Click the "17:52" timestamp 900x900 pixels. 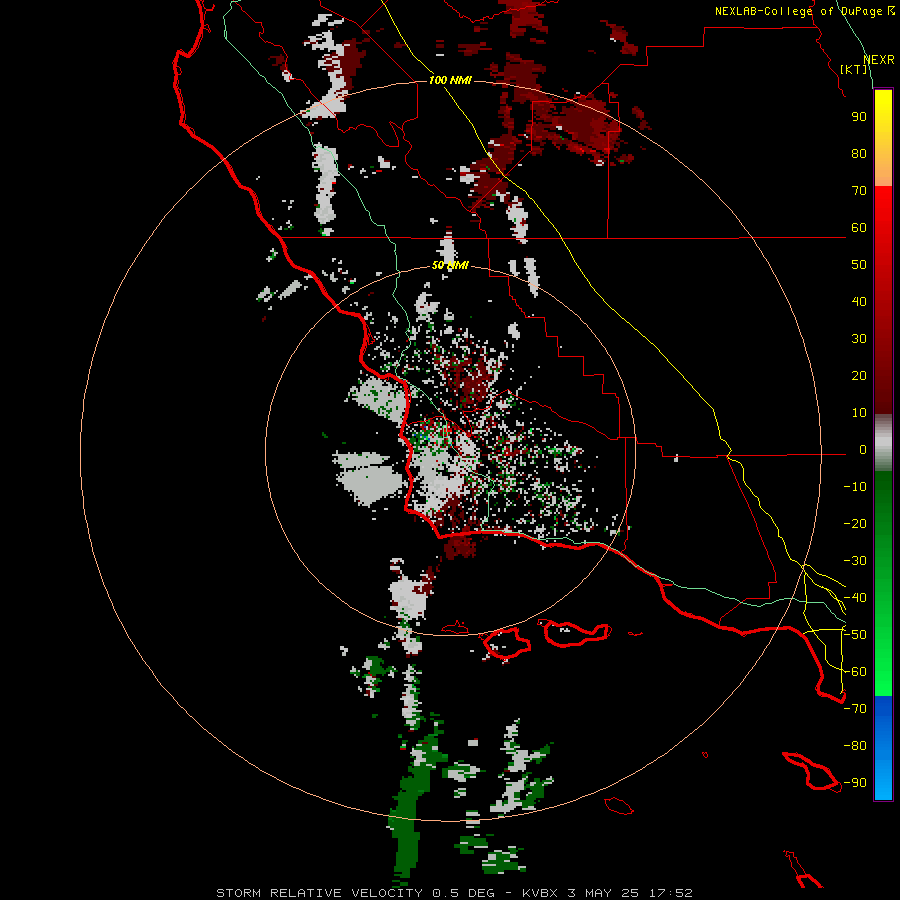click(x=670, y=893)
